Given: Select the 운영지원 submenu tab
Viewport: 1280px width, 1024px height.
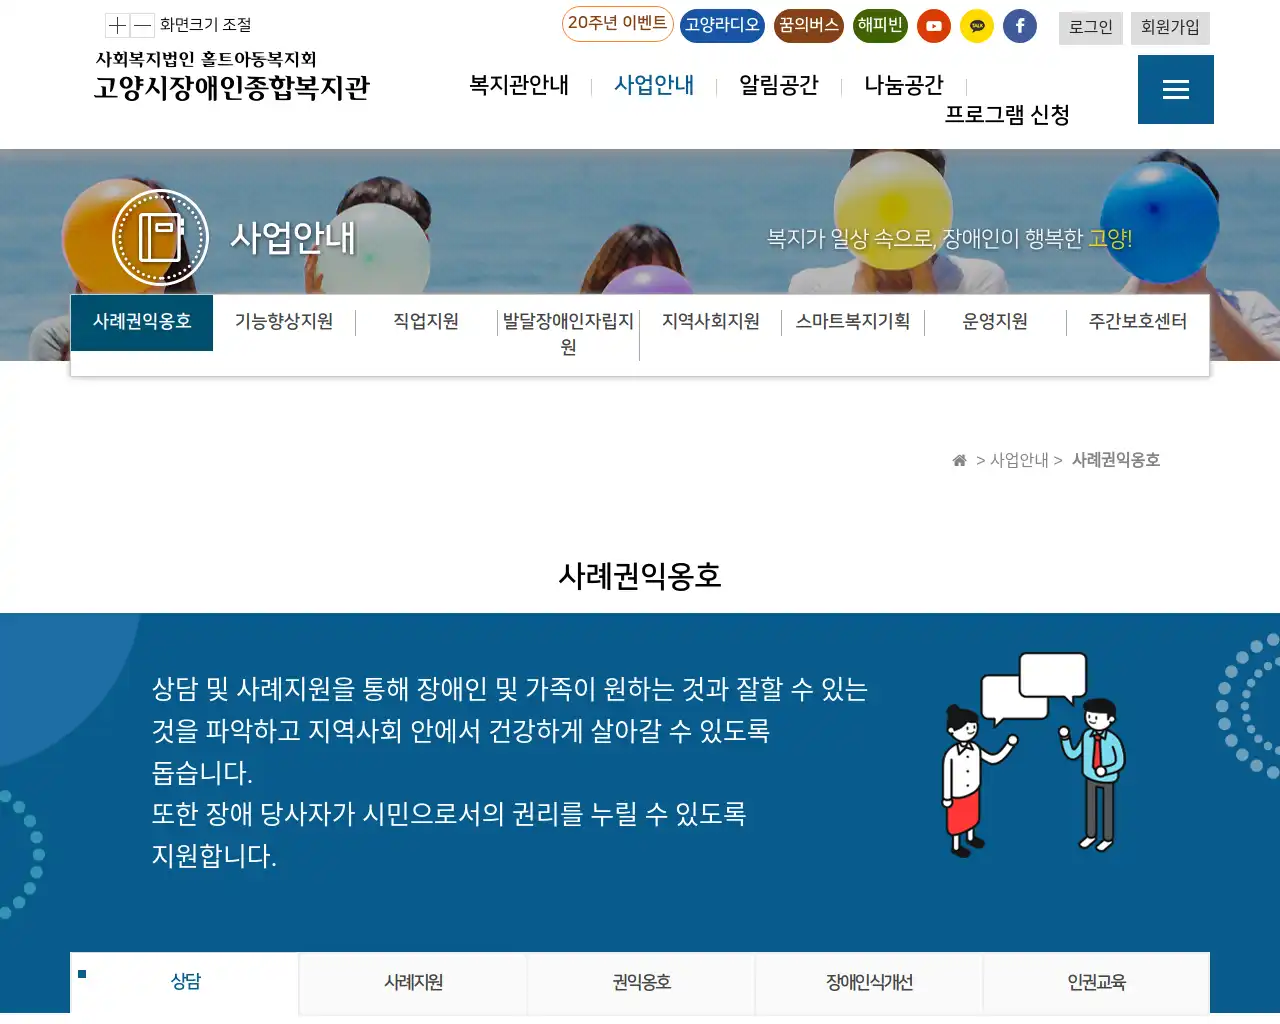Looking at the screenshot, I should pos(995,322).
